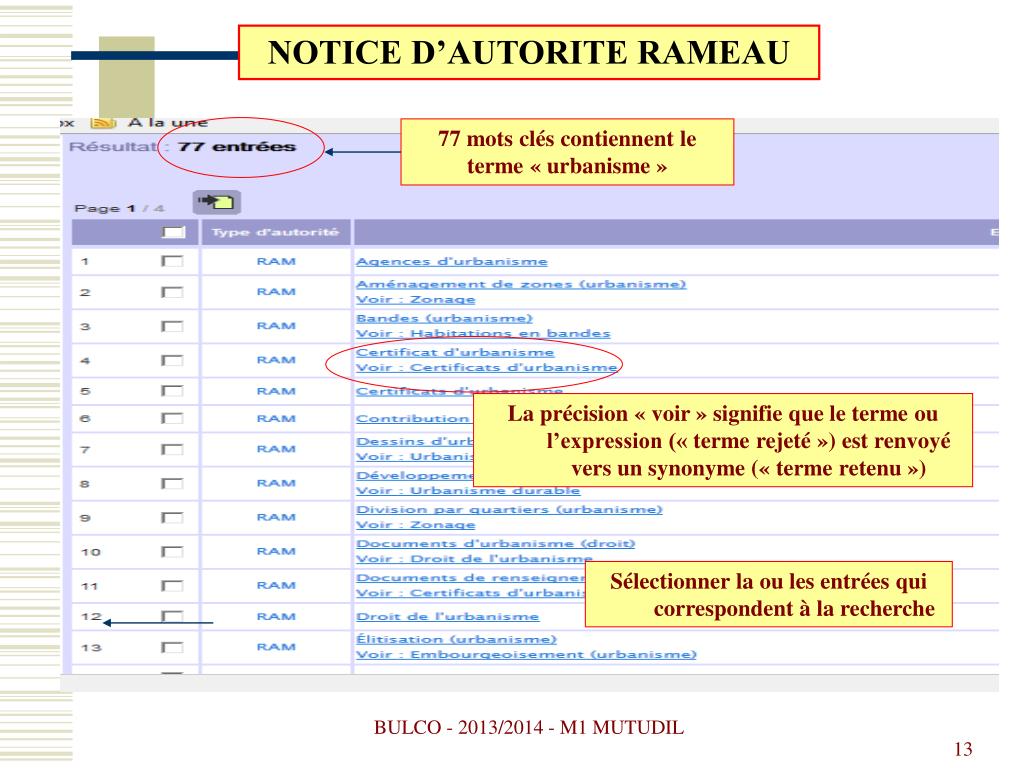Viewport: 1024px width, 768px height.
Task: Select the row 12 Droit de l'urbanisme checkbox
Action: pos(172,616)
